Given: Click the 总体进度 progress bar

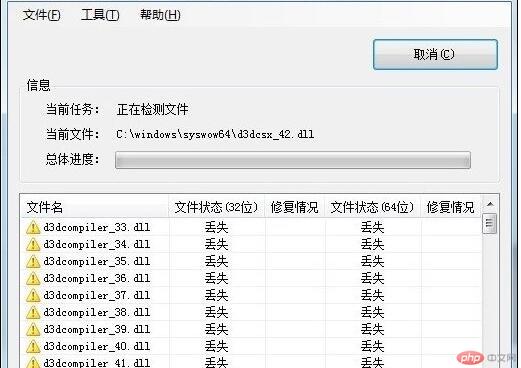Looking at the screenshot, I should click(x=293, y=160).
